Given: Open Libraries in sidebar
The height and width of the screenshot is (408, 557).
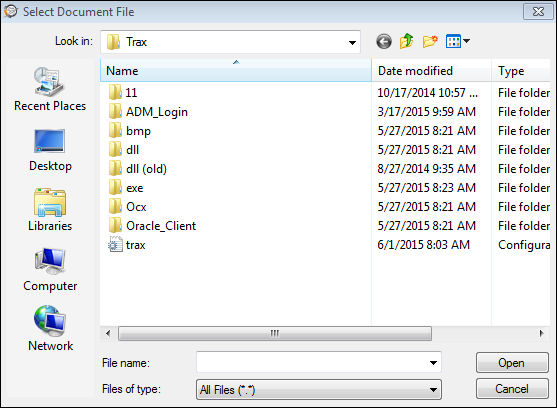Looking at the screenshot, I should [x=50, y=210].
